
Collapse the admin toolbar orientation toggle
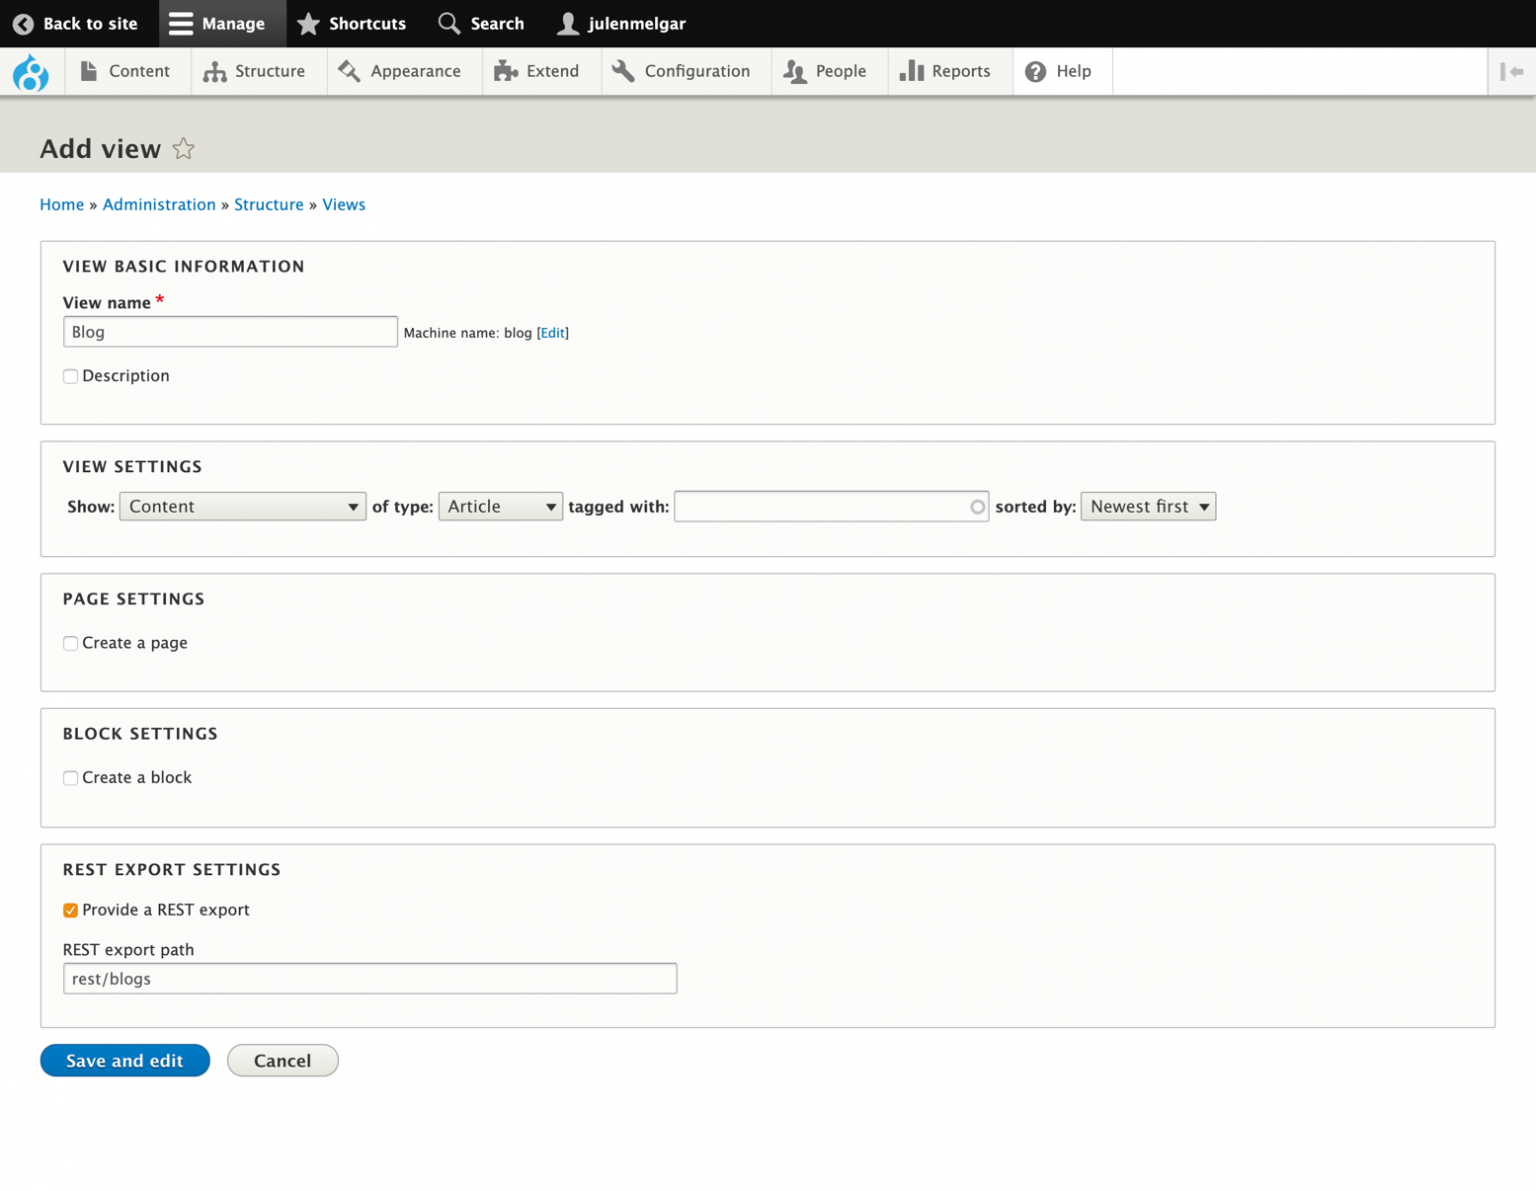(1511, 71)
